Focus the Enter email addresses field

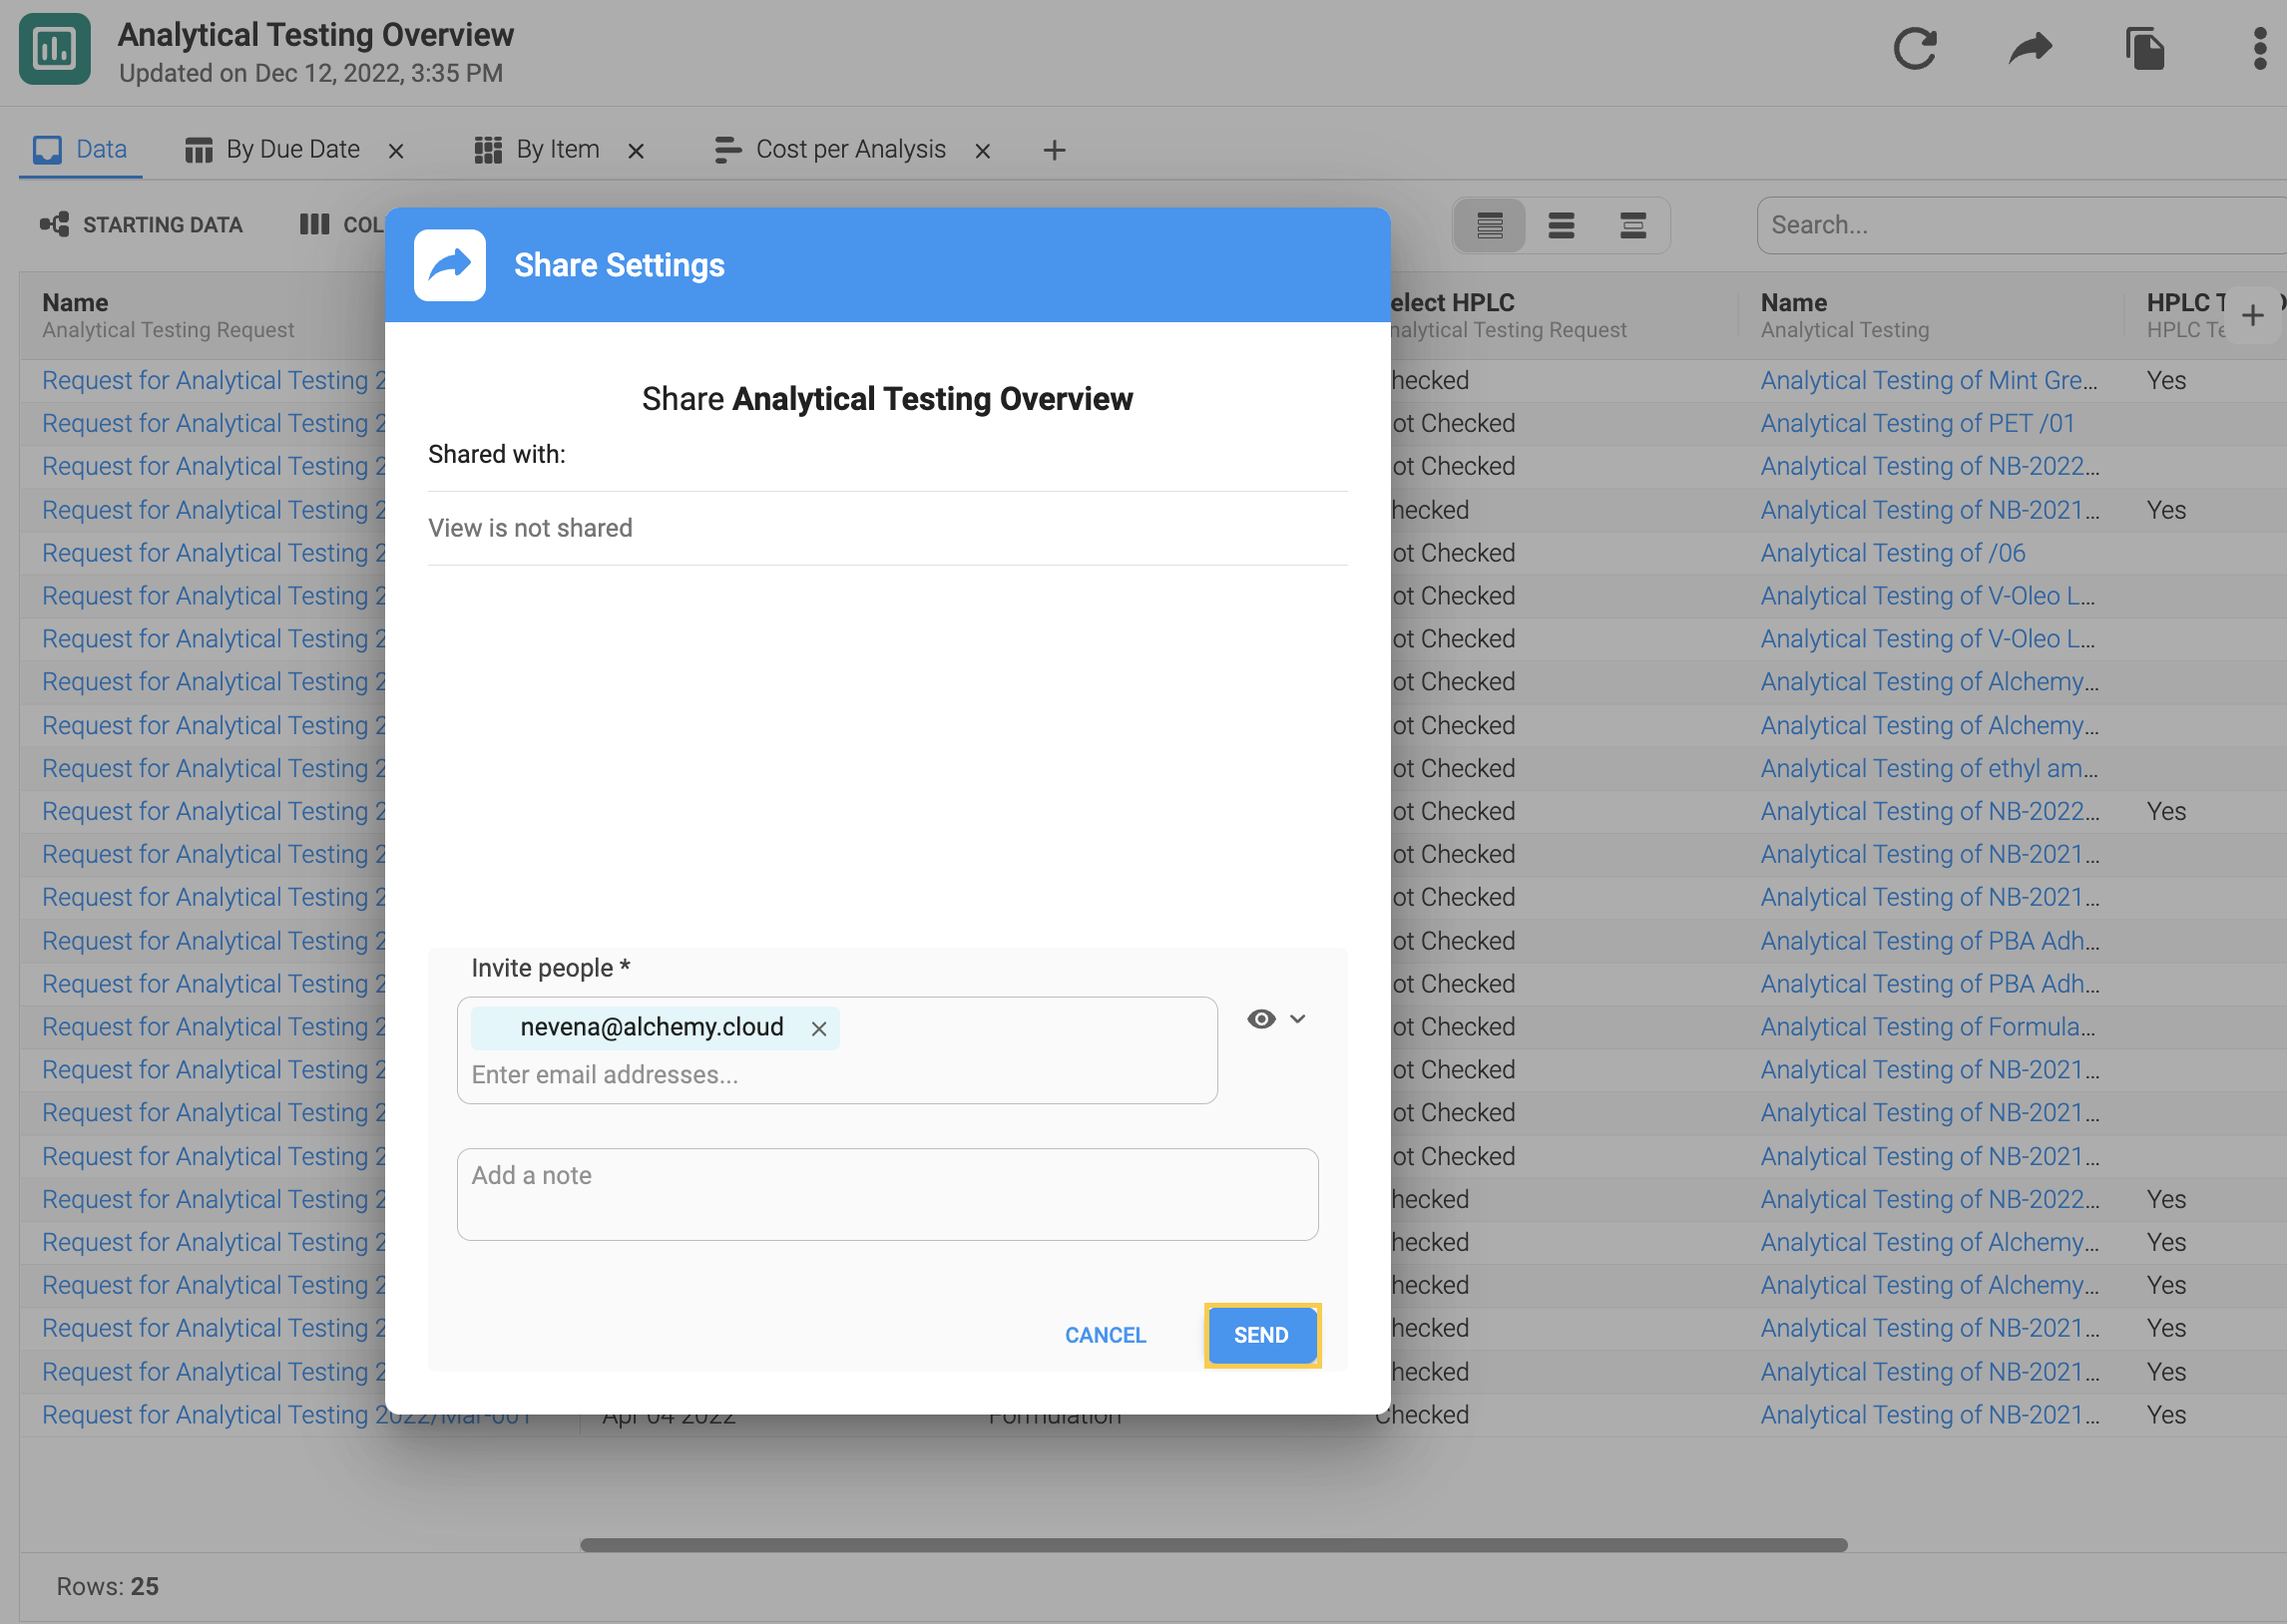[x=839, y=1075]
